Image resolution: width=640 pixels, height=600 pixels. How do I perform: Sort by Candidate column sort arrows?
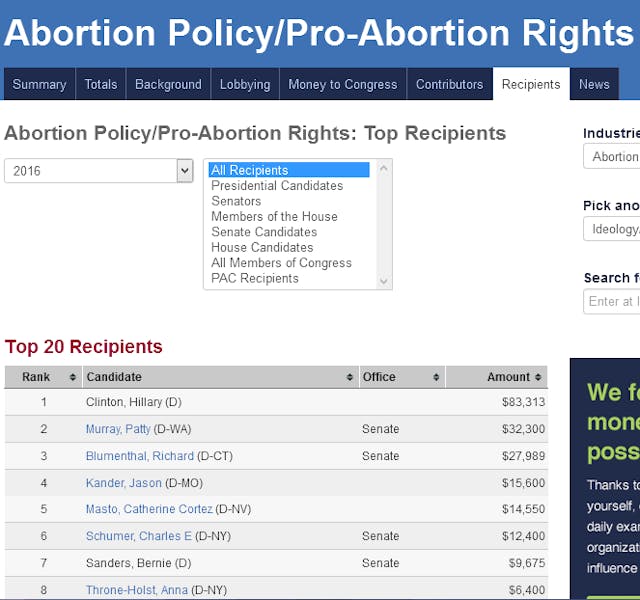click(x=350, y=377)
